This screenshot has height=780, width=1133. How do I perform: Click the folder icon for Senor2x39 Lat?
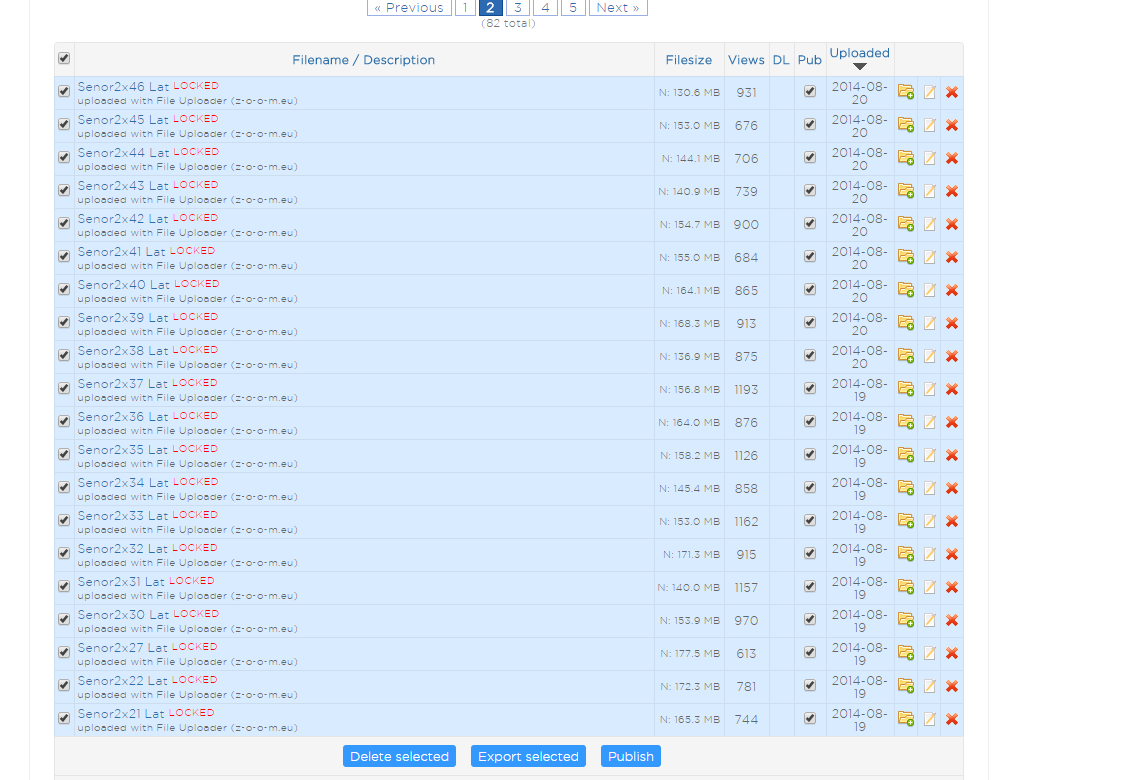(906, 323)
